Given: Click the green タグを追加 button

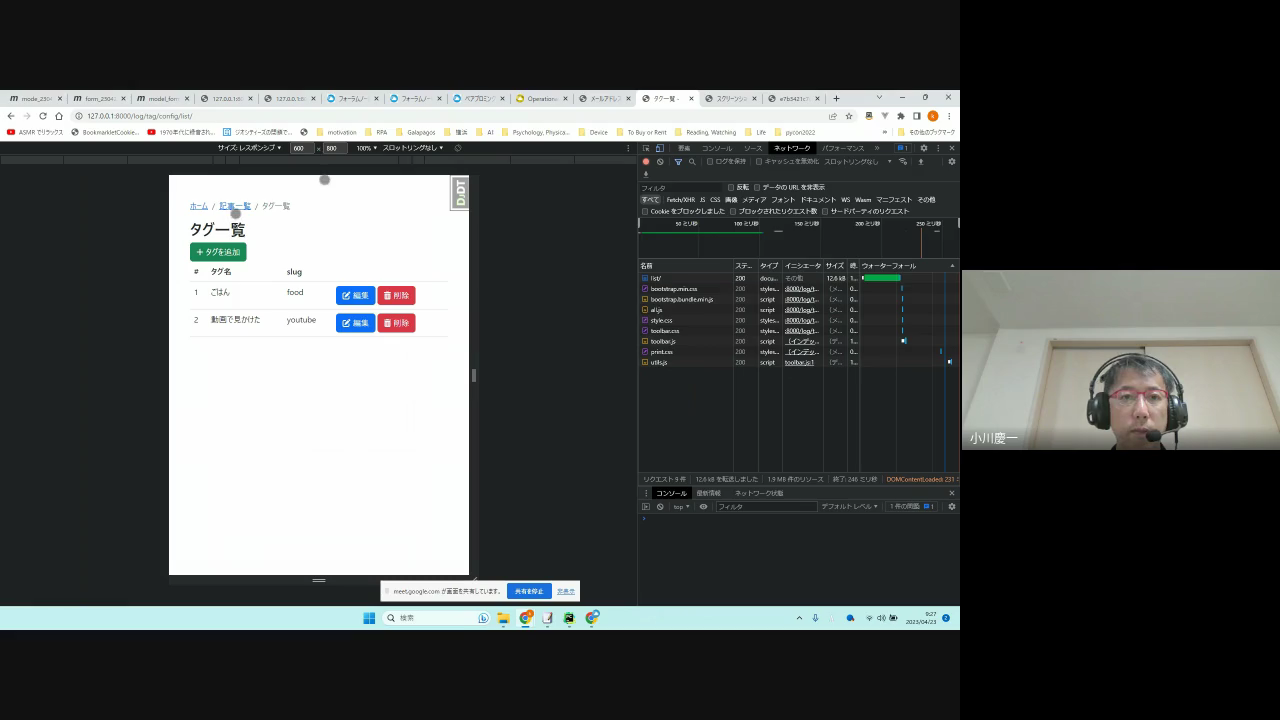Looking at the screenshot, I should click(x=218, y=252).
